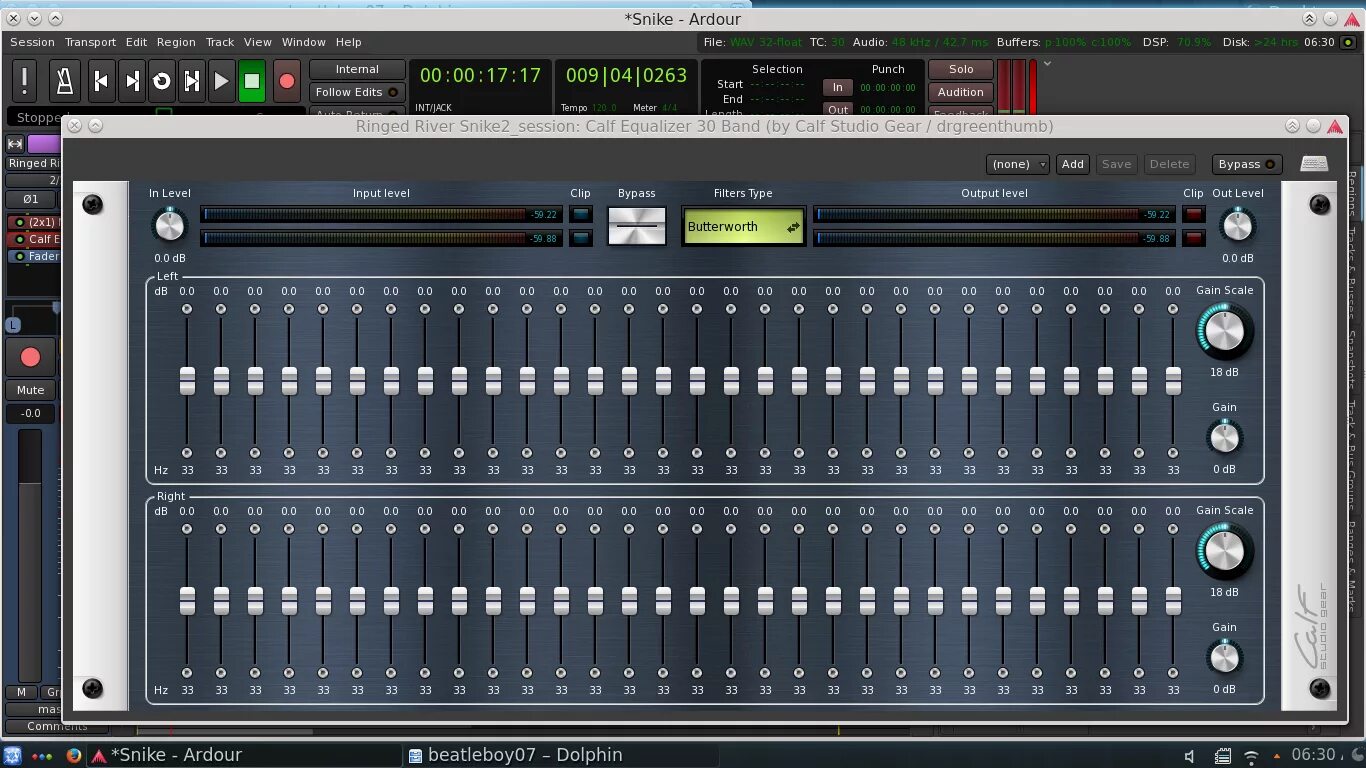Viewport: 1366px width, 768px height.
Task: Enable loop playback in transport bar
Action: coord(161,81)
